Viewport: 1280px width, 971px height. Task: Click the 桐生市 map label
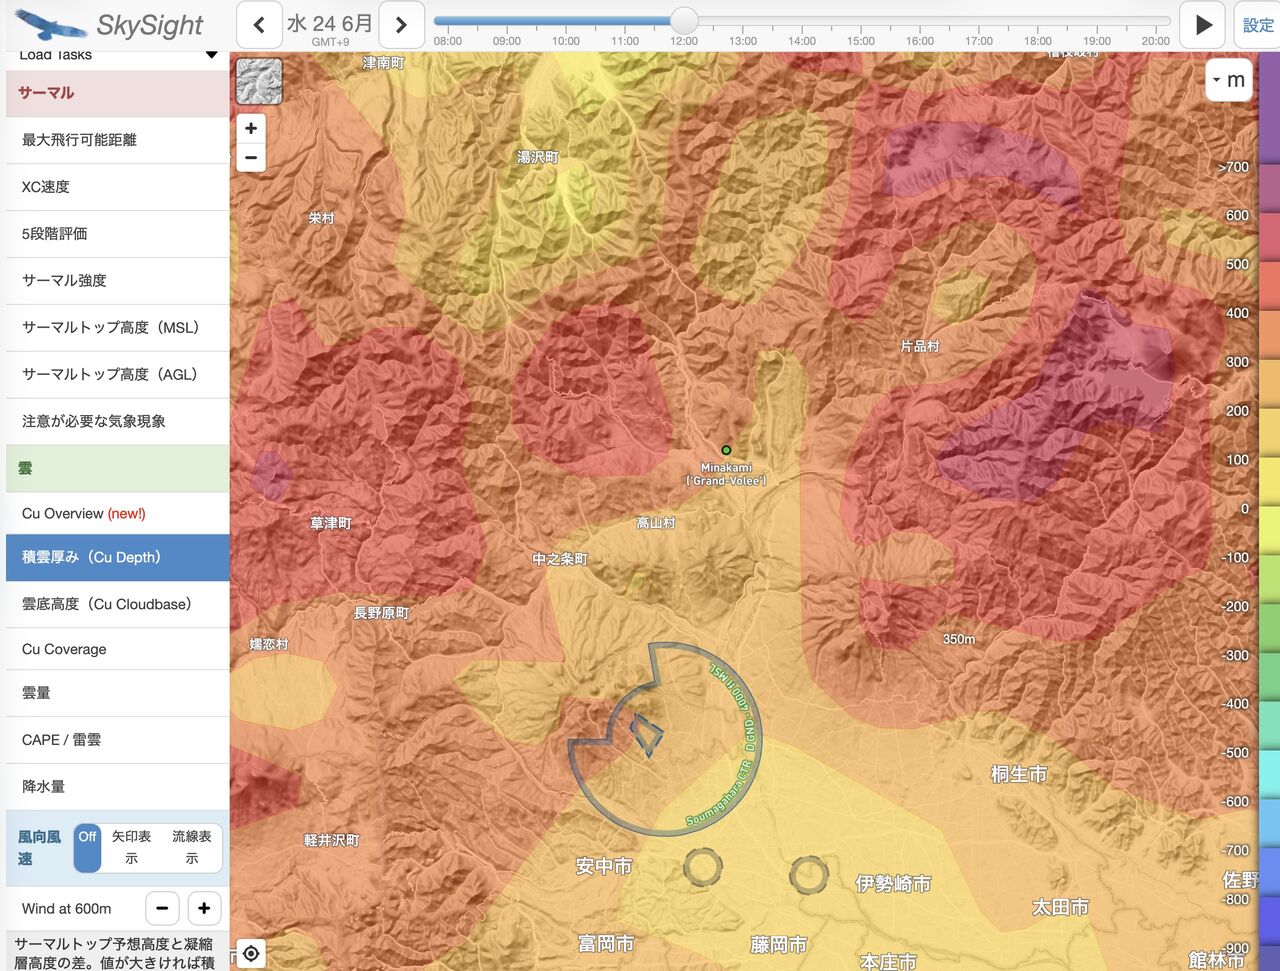coord(1019,774)
